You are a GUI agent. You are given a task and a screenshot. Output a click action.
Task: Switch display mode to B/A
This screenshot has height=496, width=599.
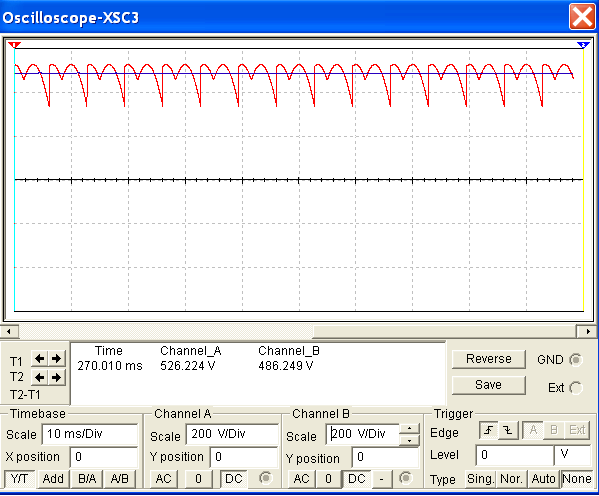[87, 479]
